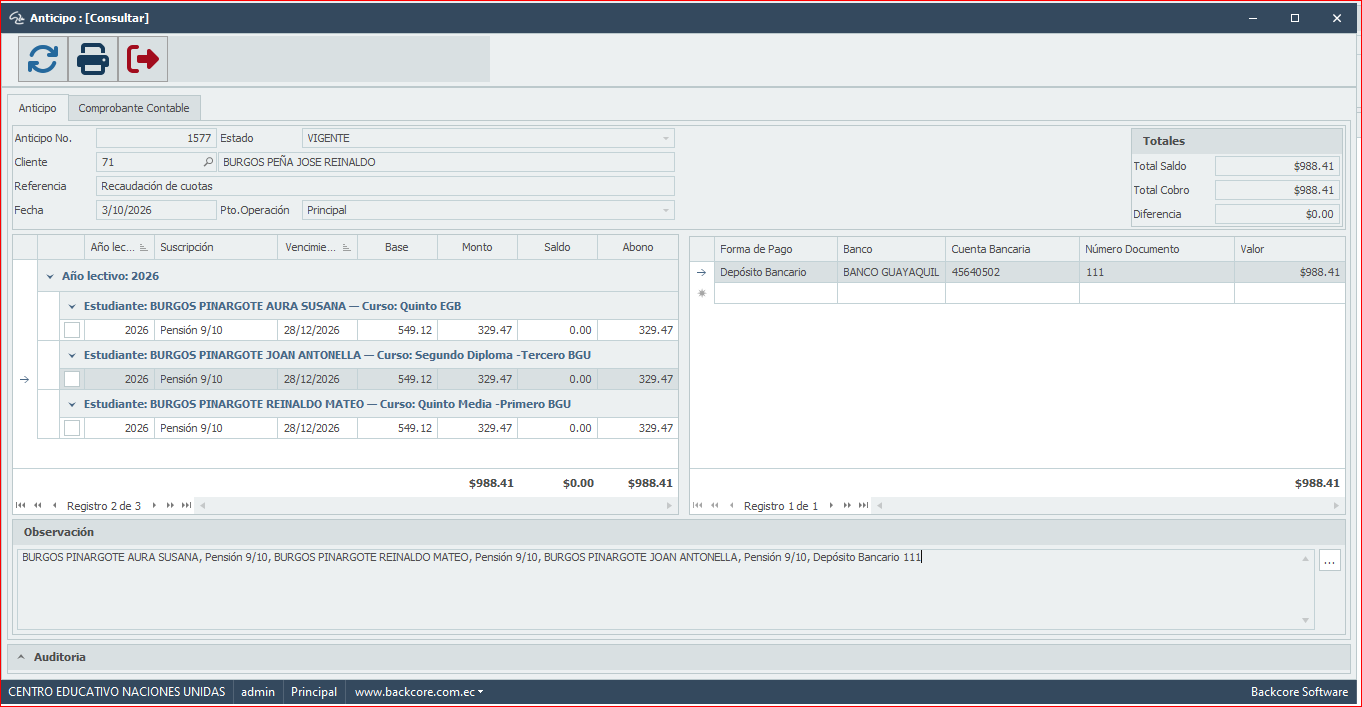The image size is (1362, 707).
Task: Print the Anticipo with the printer icon
Action: 93,59
